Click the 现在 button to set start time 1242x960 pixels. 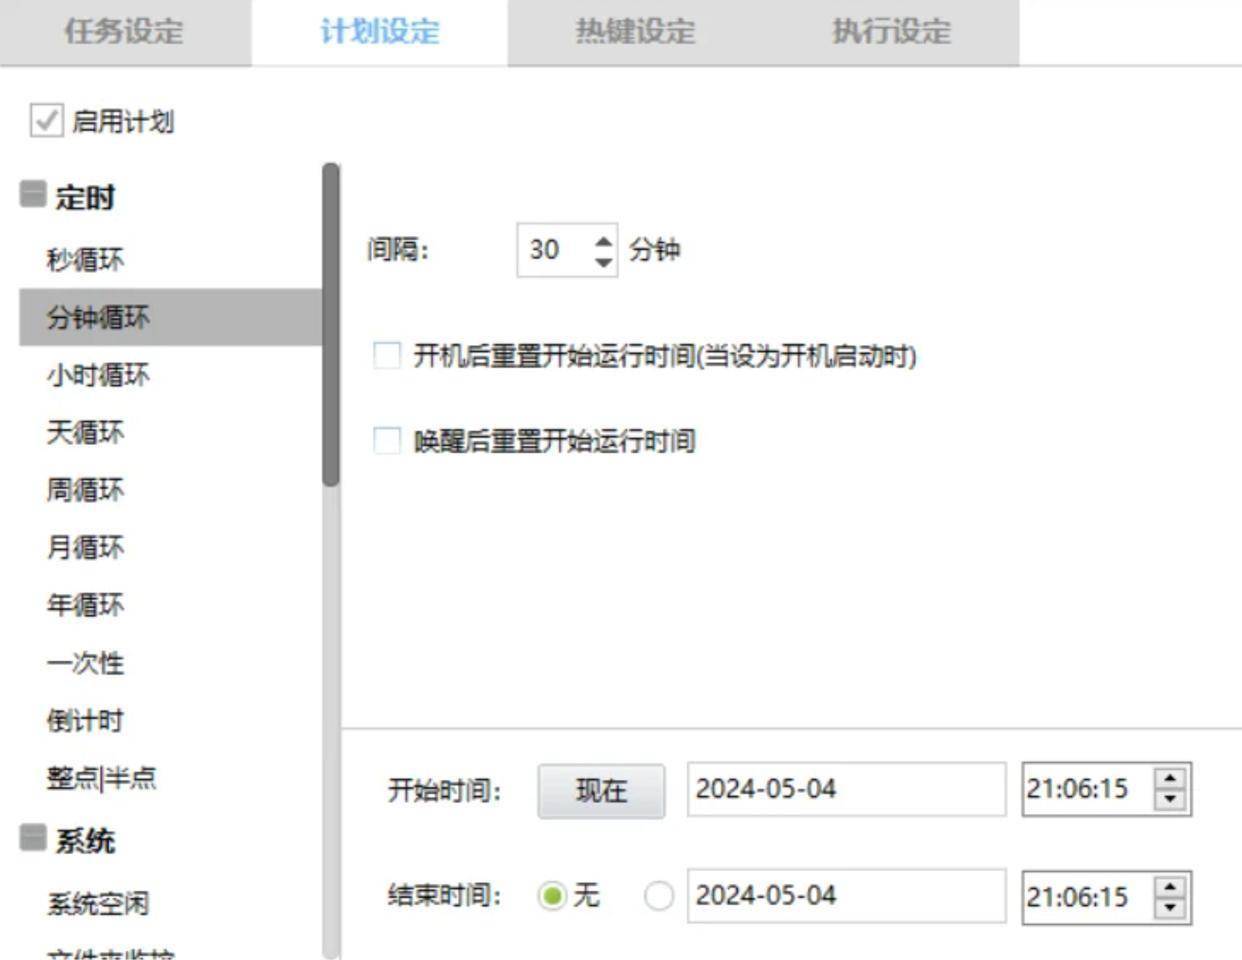click(x=600, y=789)
